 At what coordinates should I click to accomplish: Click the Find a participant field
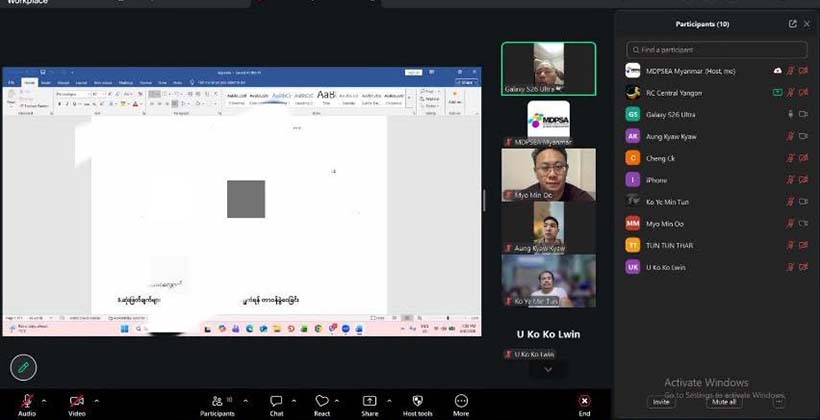click(716, 50)
